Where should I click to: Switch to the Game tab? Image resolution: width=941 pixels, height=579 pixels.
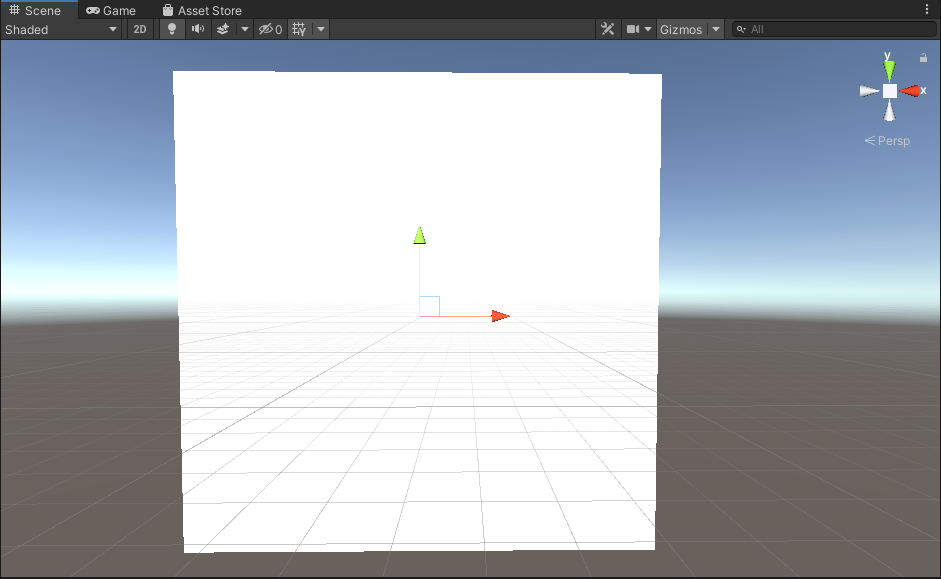click(x=111, y=10)
